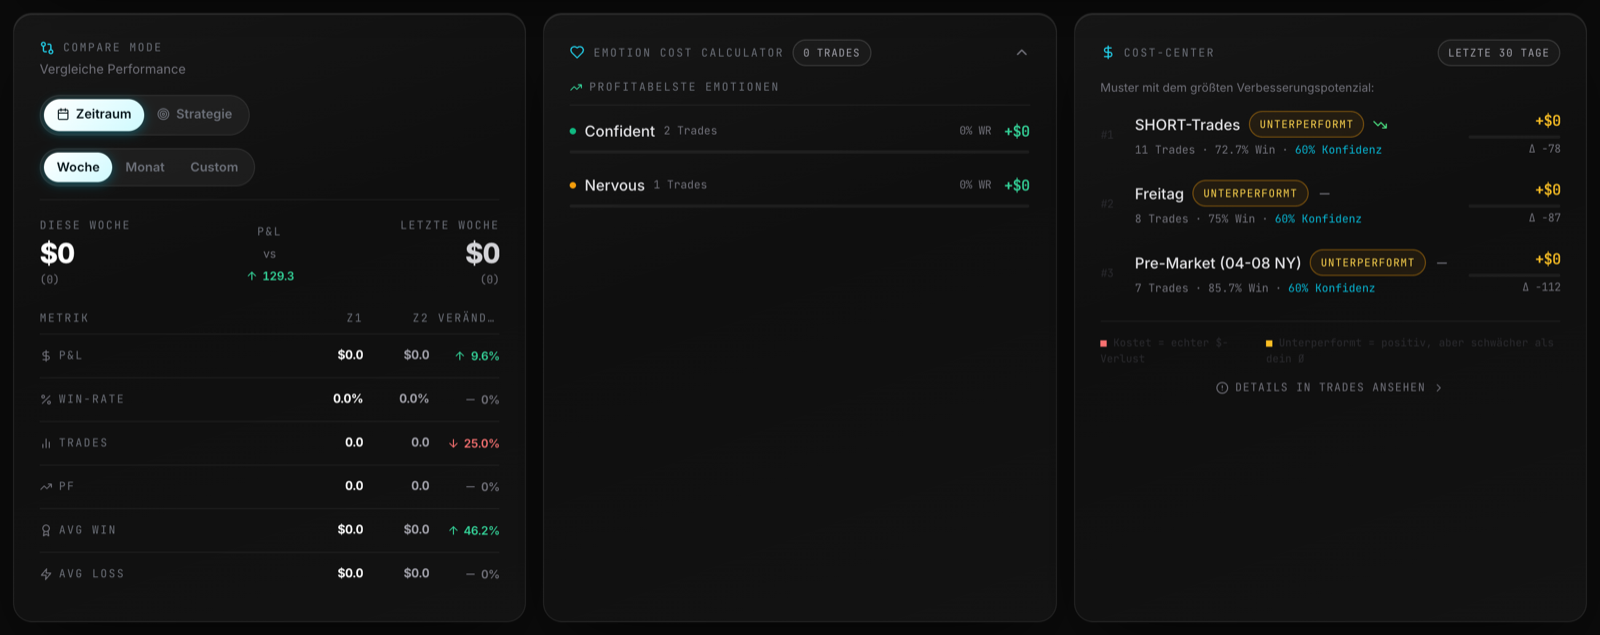Image resolution: width=1600 pixels, height=635 pixels.
Task: Click the progress bar under Confident
Action: click(799, 152)
